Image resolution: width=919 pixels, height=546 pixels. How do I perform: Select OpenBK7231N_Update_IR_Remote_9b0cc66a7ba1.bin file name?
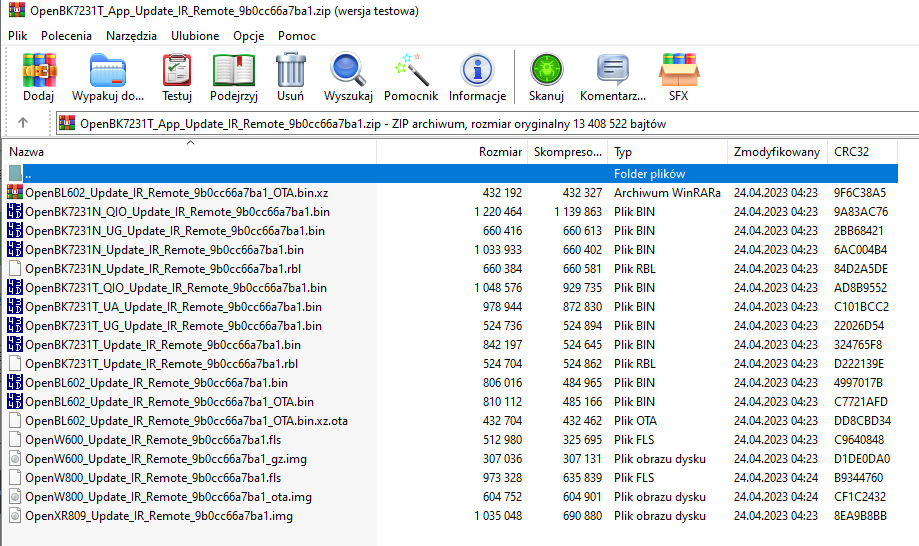pos(164,250)
